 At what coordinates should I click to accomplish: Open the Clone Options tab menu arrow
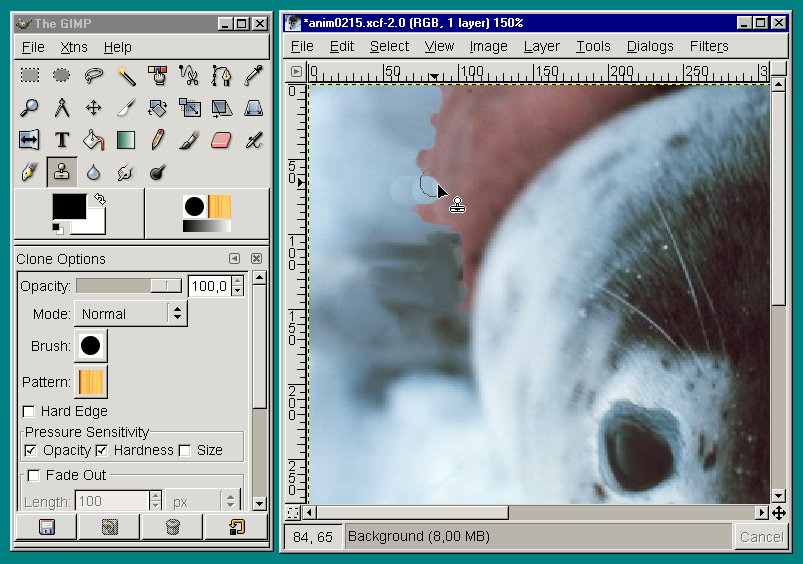pyautogui.click(x=235, y=259)
